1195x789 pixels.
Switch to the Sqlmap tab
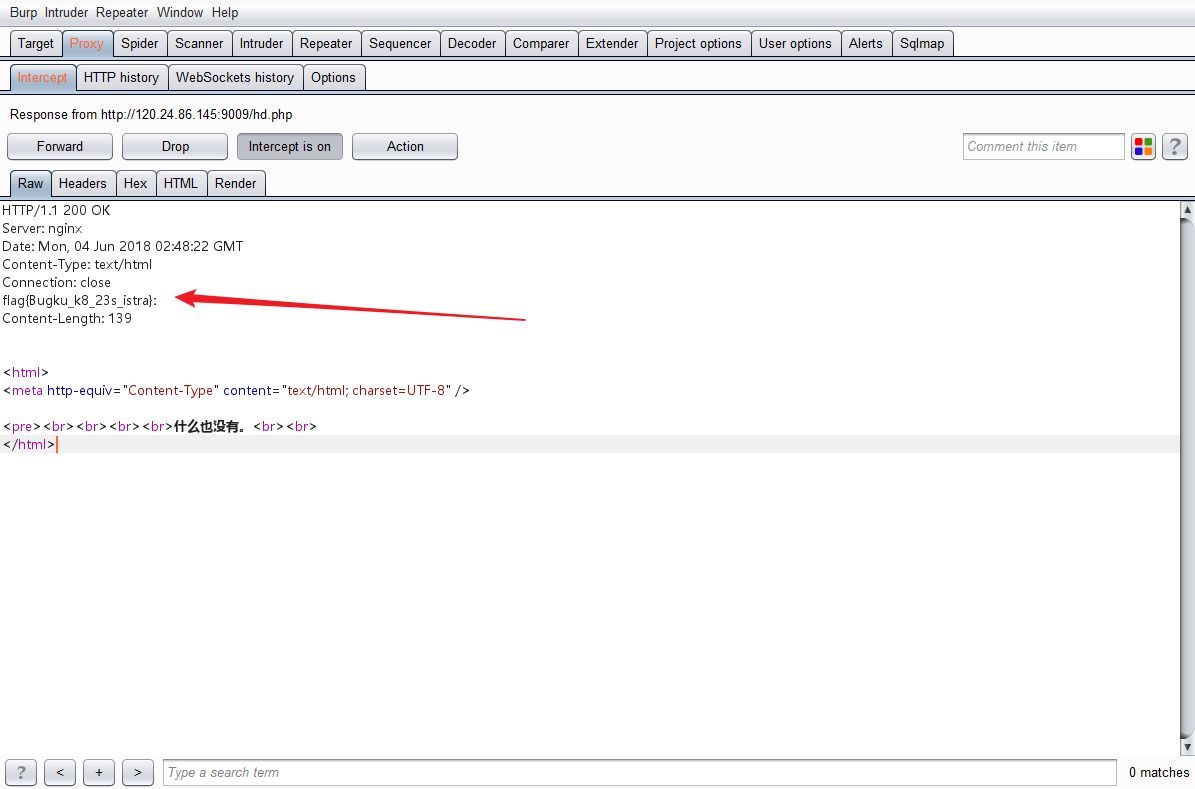point(922,43)
